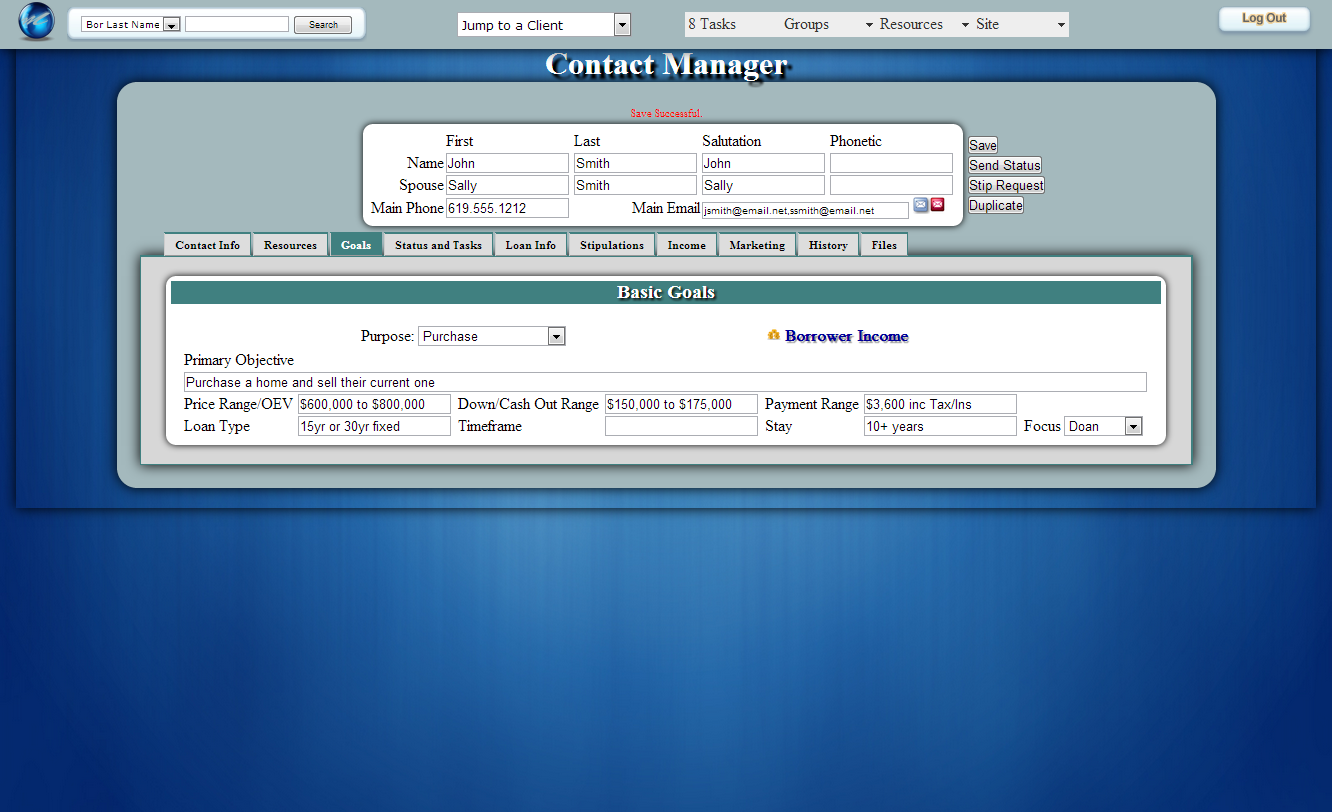This screenshot has height=812, width=1332.
Task: Expand the Jump to a Client dropdown
Action: click(543, 25)
